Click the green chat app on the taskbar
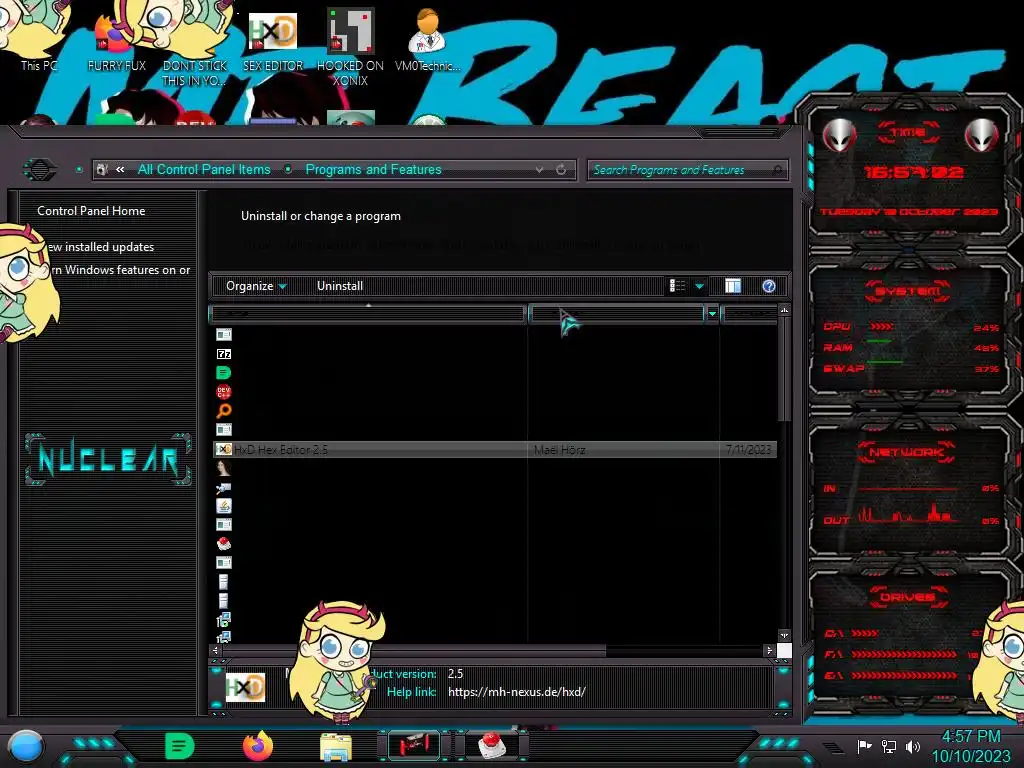1024x768 pixels. pos(180,746)
